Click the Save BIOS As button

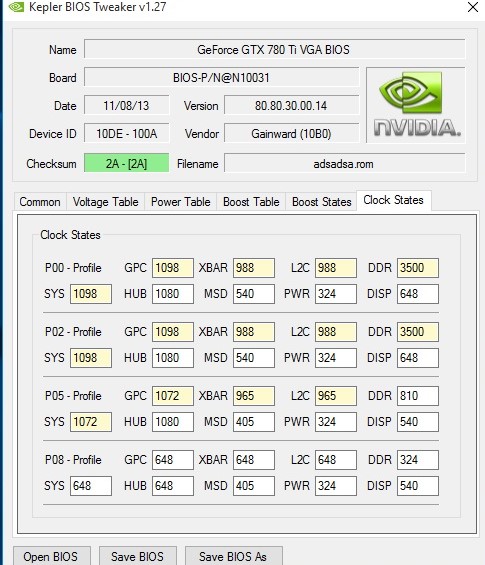coord(233,556)
